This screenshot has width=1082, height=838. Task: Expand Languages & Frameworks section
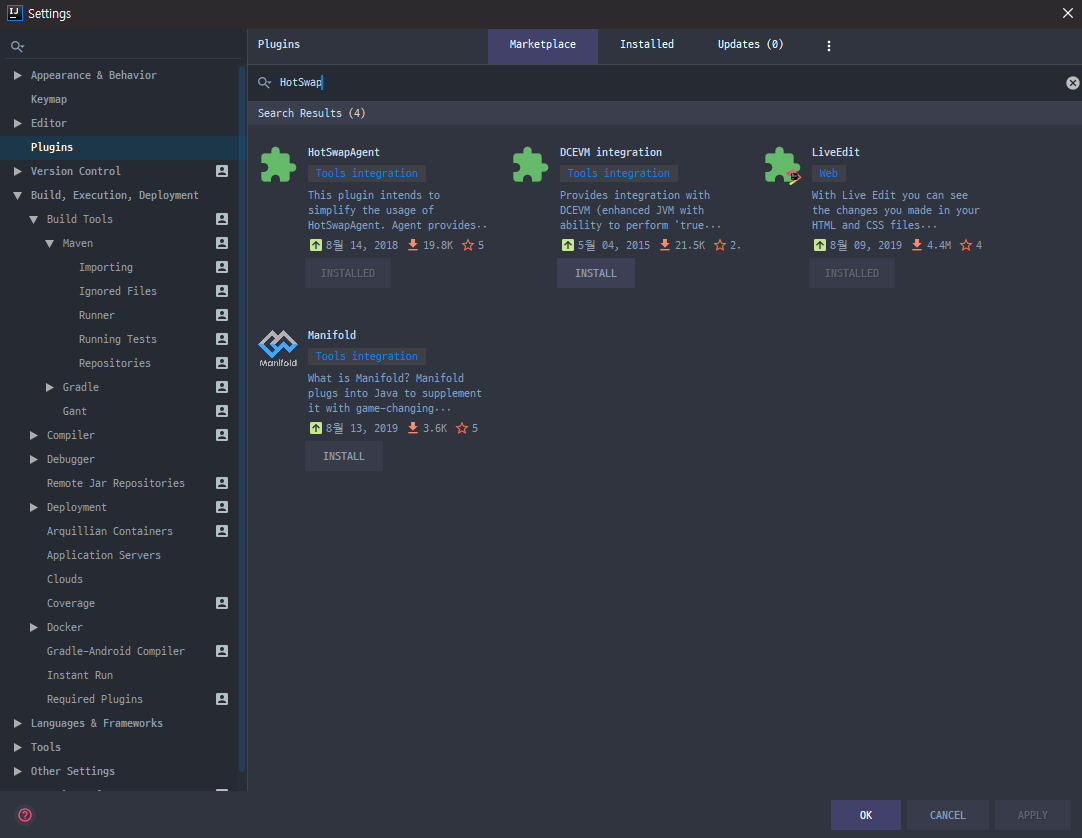[x=18, y=723]
